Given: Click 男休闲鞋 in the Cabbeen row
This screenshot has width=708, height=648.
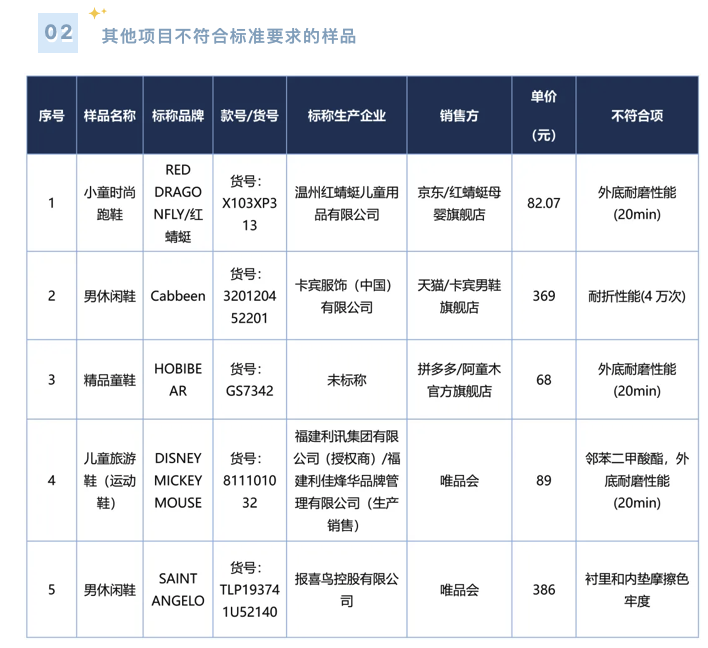Looking at the screenshot, I should (x=110, y=296).
